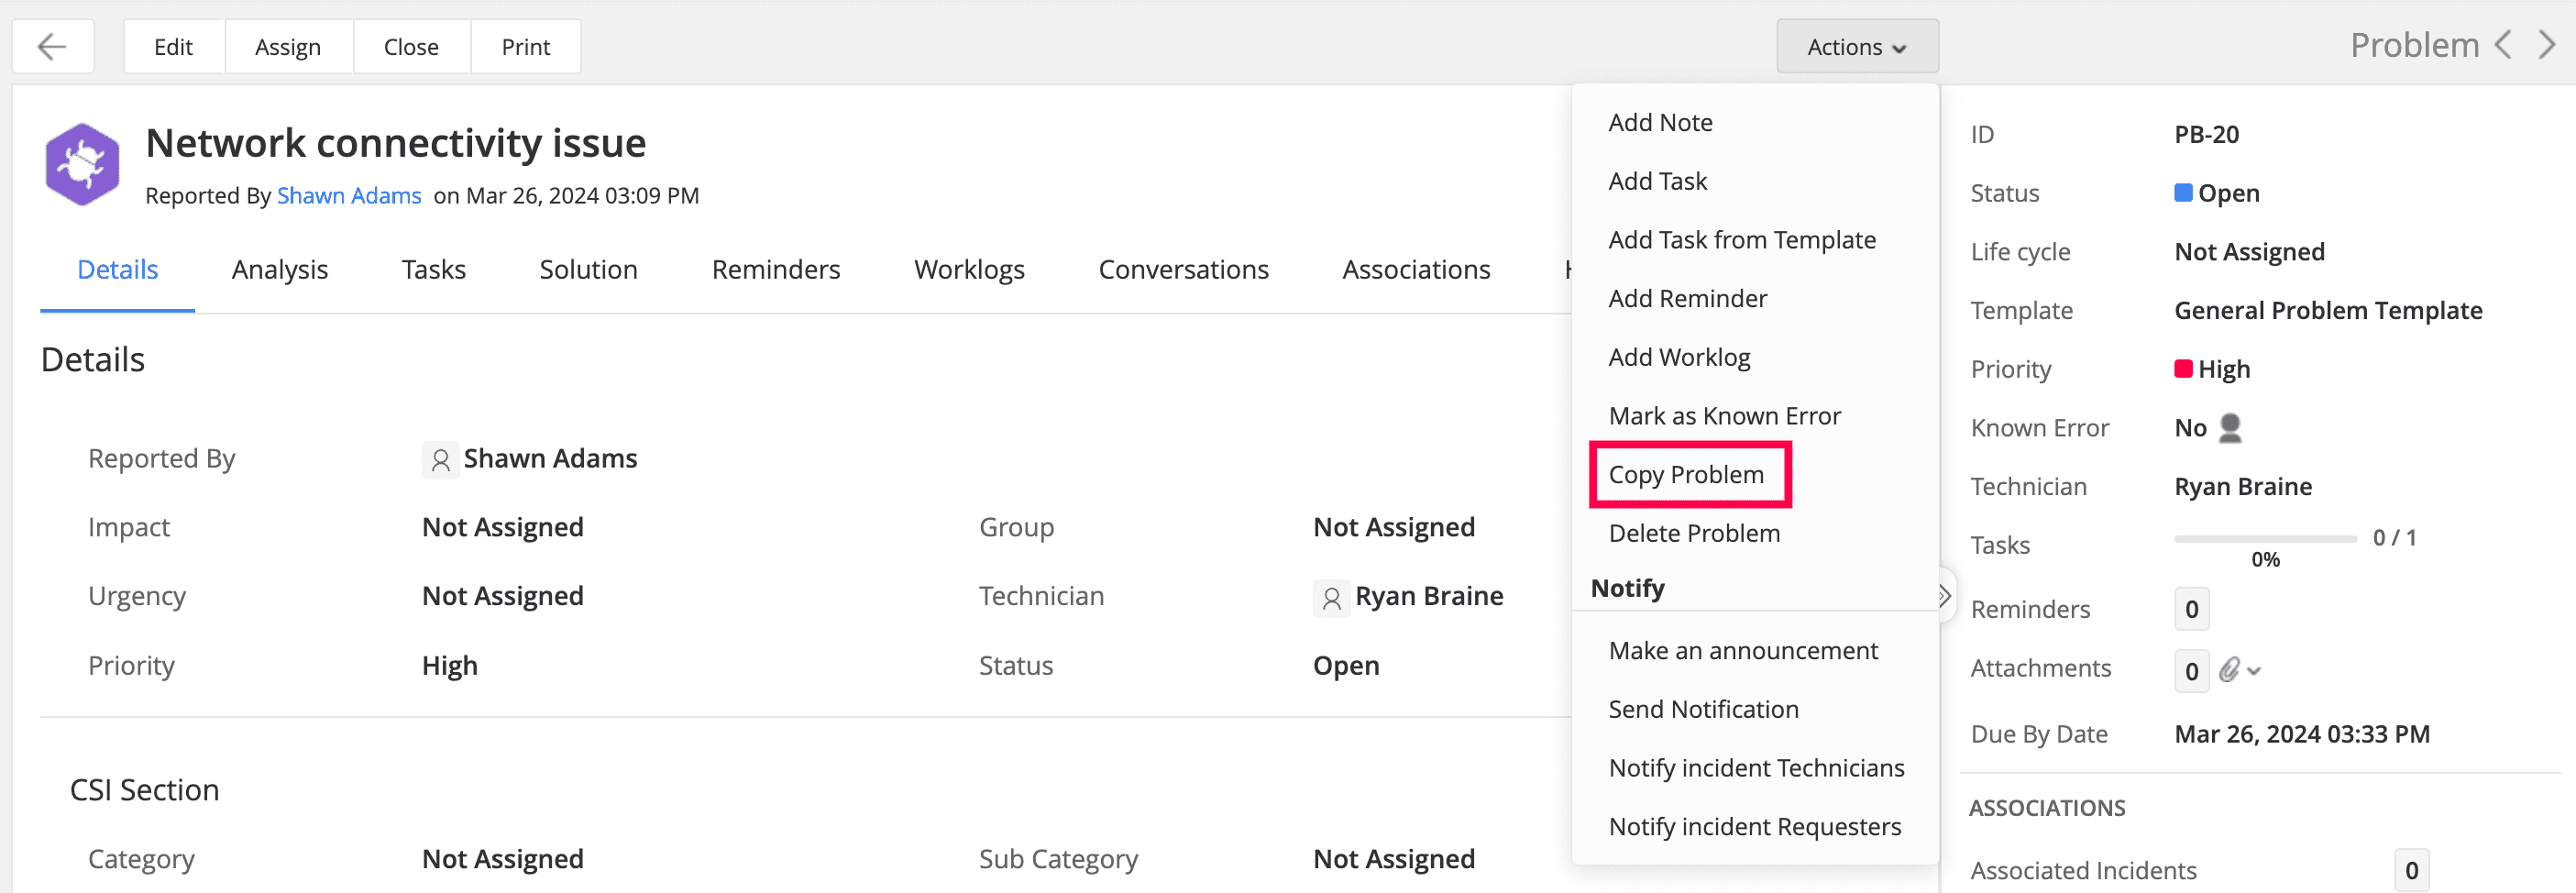
Task: Click Shawn Adams avatar in Reported By
Action: [440, 460]
